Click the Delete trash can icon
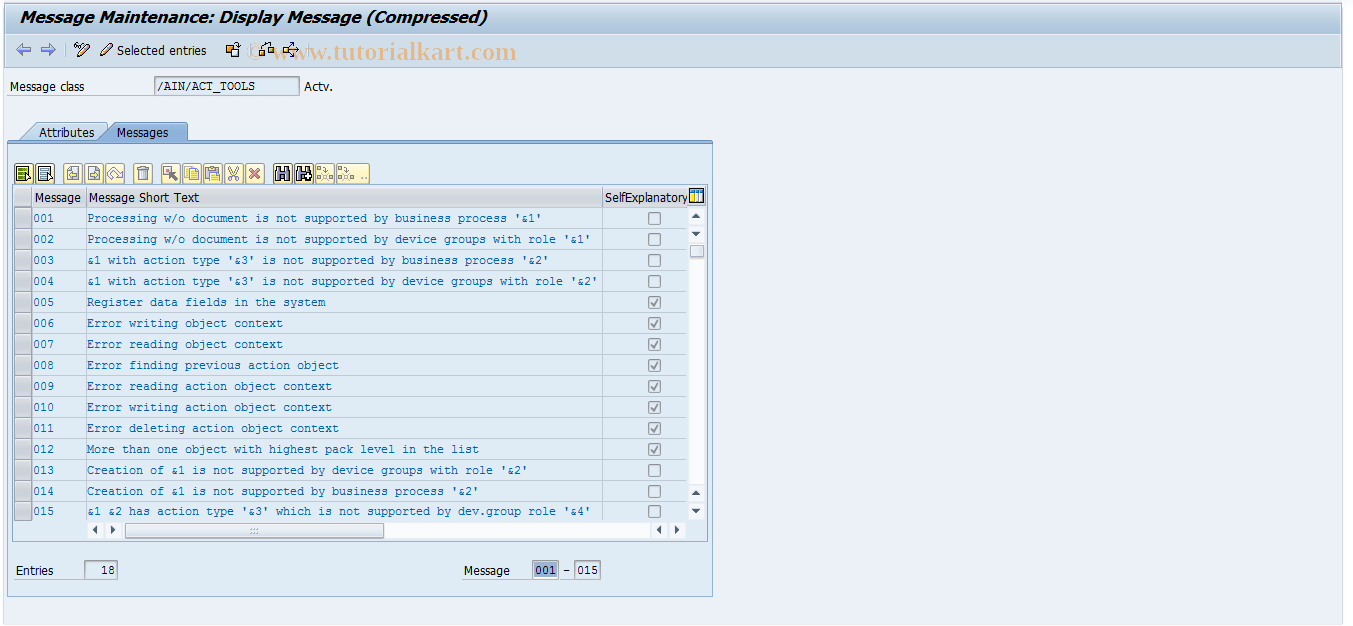This screenshot has height=626, width=1353. pos(143,174)
